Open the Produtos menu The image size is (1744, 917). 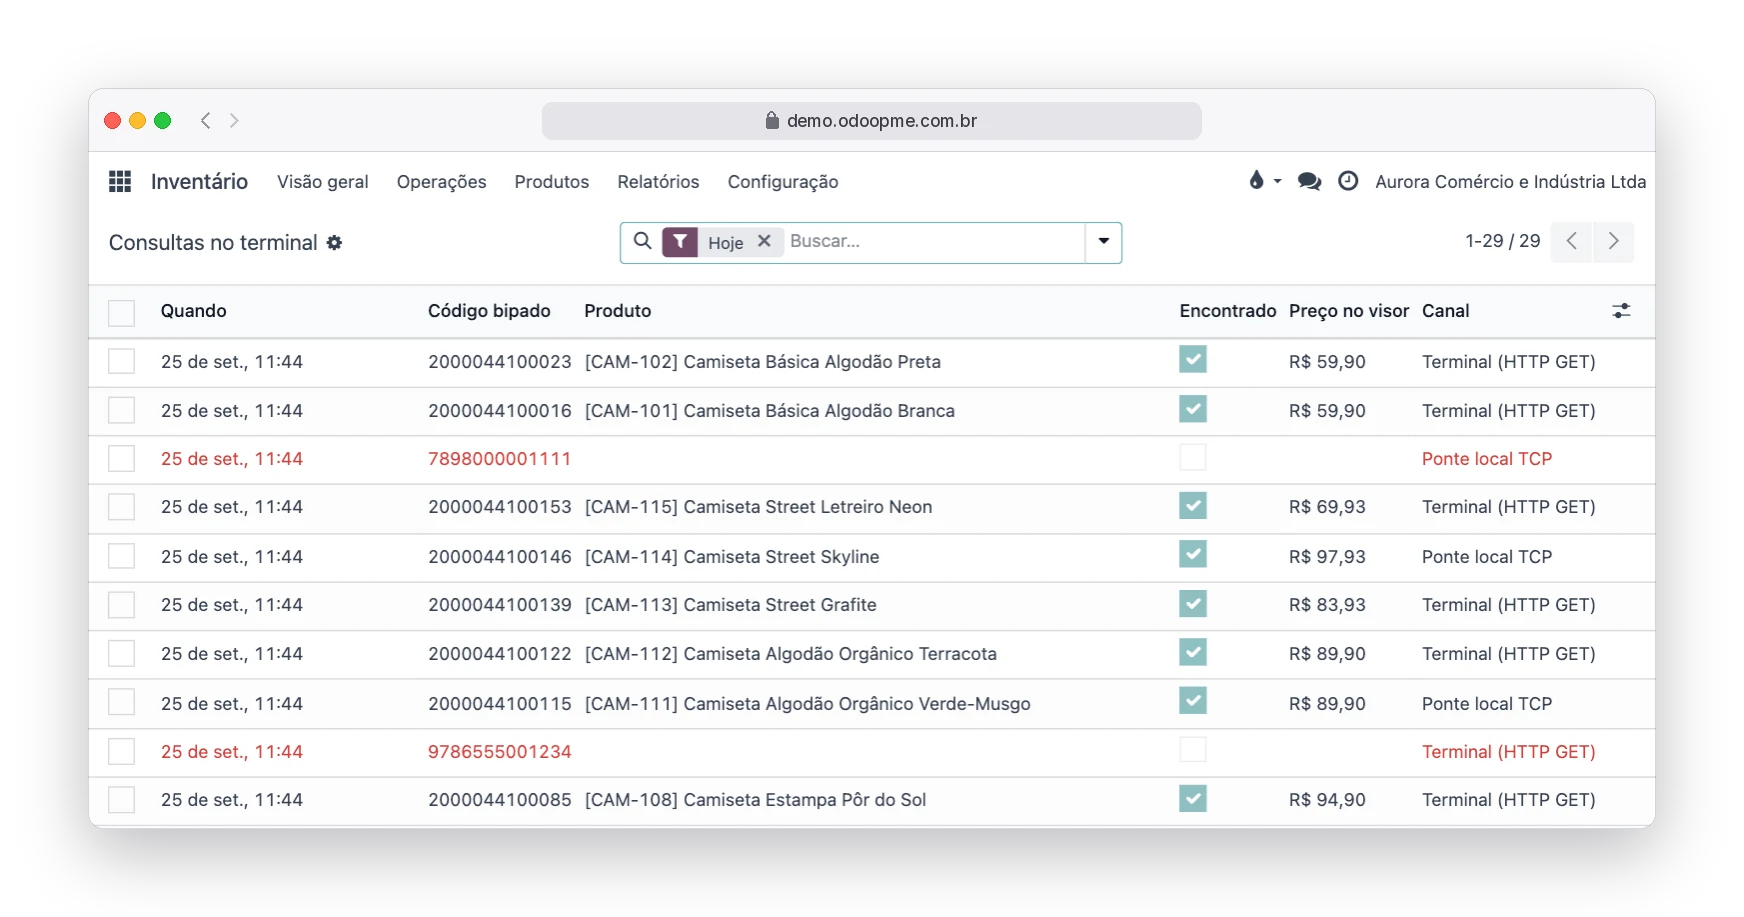pos(552,182)
